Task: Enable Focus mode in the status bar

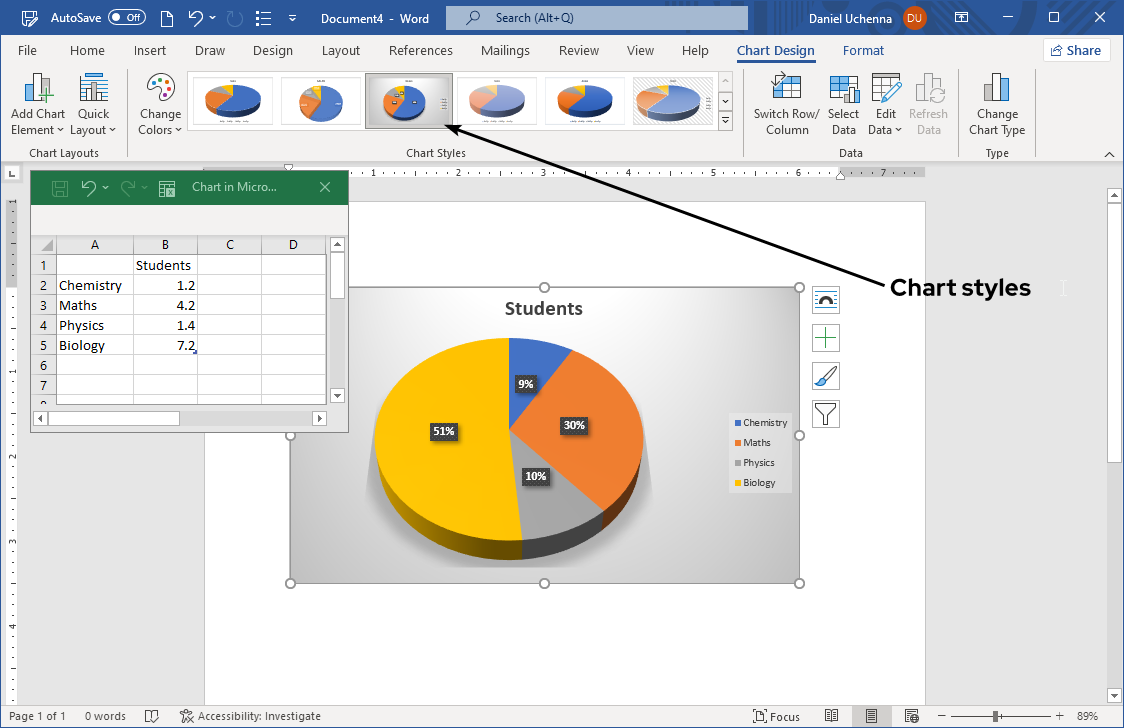Action: coord(776,716)
